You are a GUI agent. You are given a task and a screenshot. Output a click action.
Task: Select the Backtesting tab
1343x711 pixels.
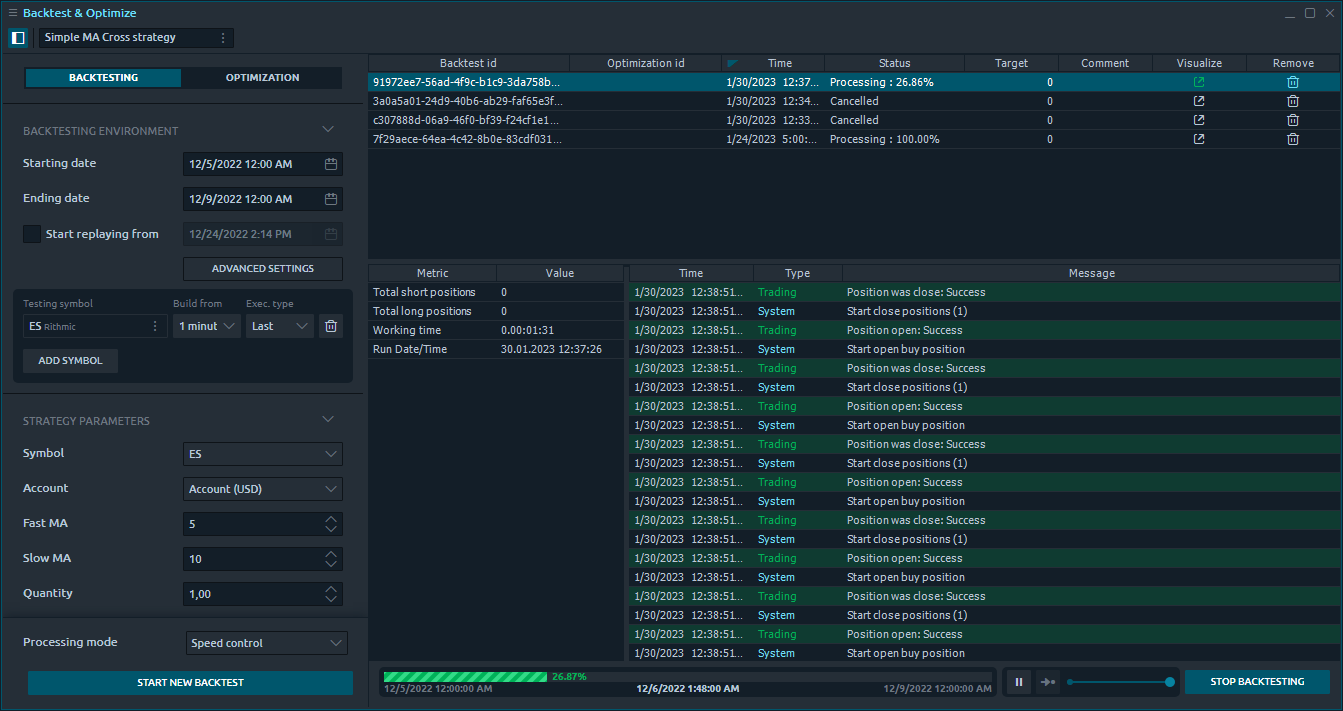[x=103, y=78]
